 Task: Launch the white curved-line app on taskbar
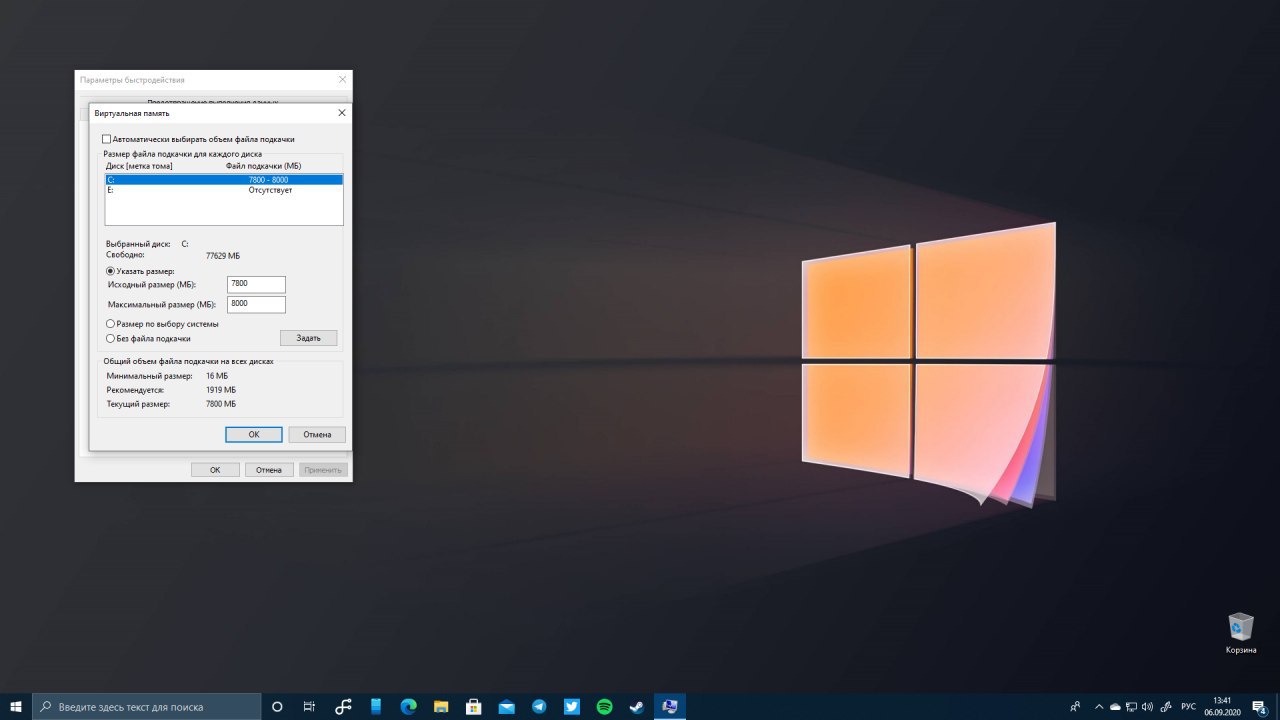[343, 706]
